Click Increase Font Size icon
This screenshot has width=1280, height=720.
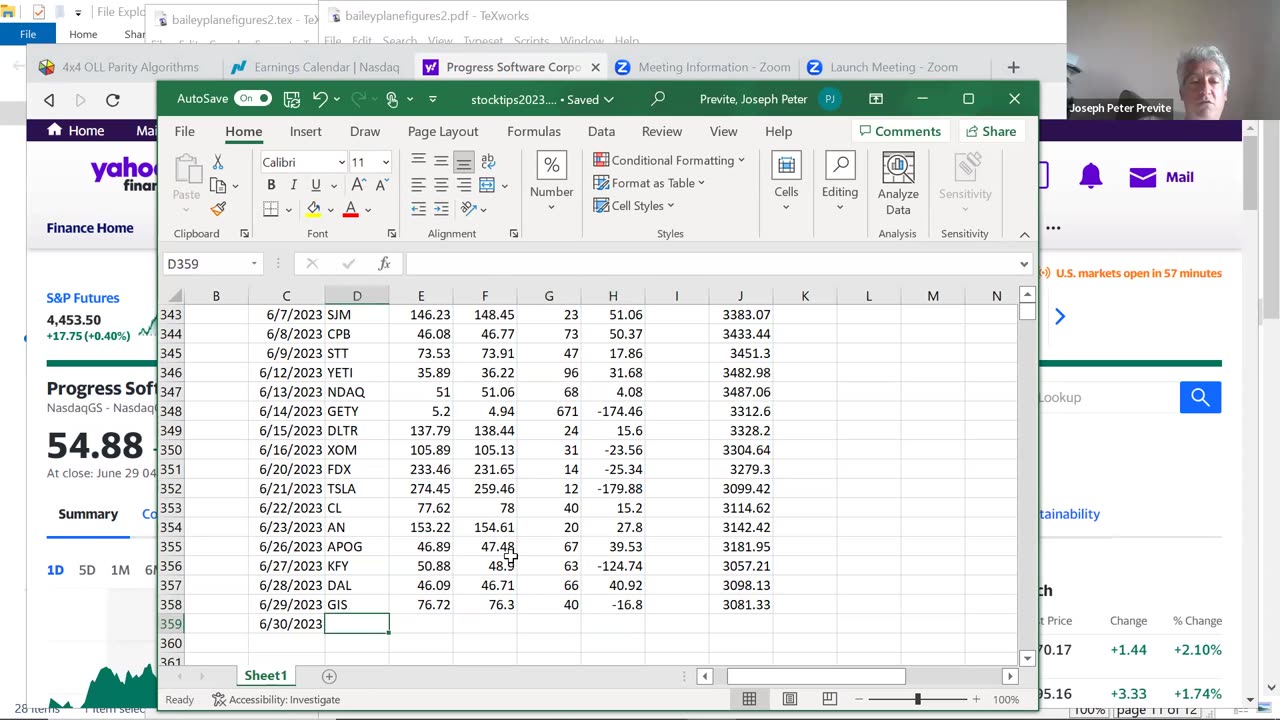coord(358,185)
